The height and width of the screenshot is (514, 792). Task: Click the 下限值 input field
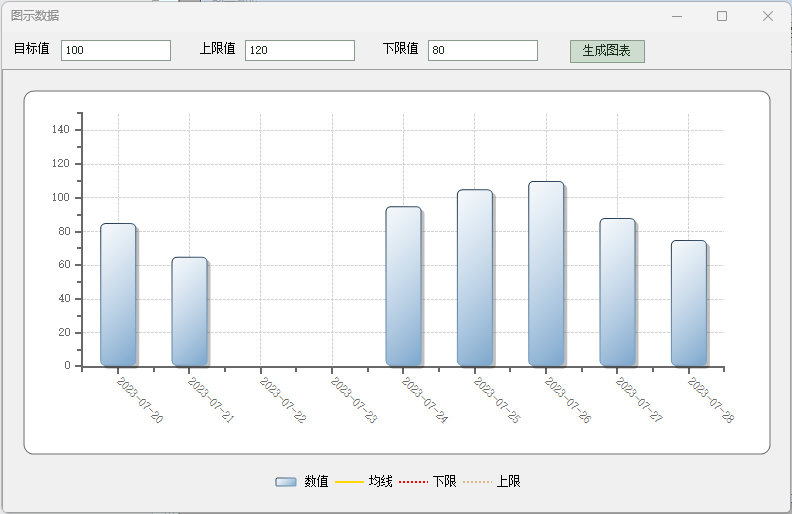[x=483, y=50]
